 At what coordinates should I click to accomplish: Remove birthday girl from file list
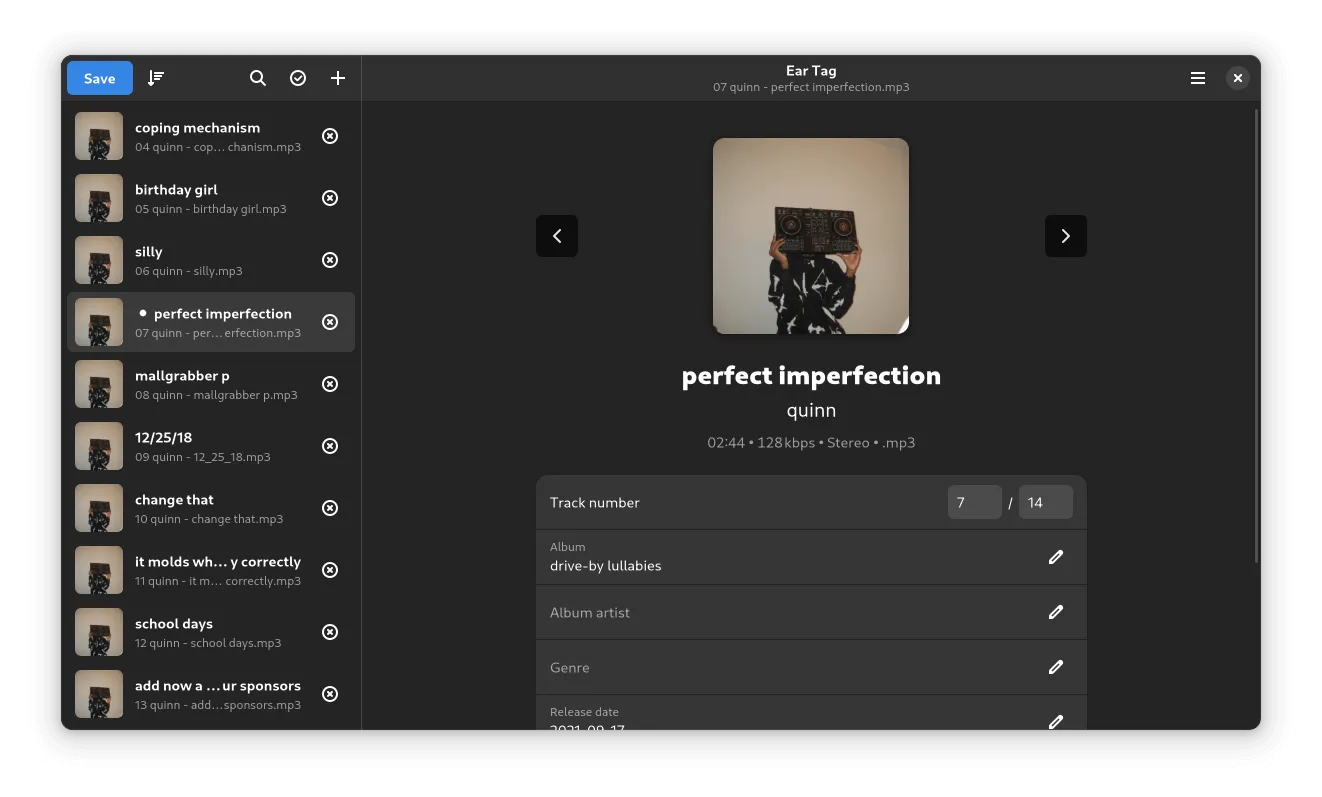pyautogui.click(x=330, y=198)
